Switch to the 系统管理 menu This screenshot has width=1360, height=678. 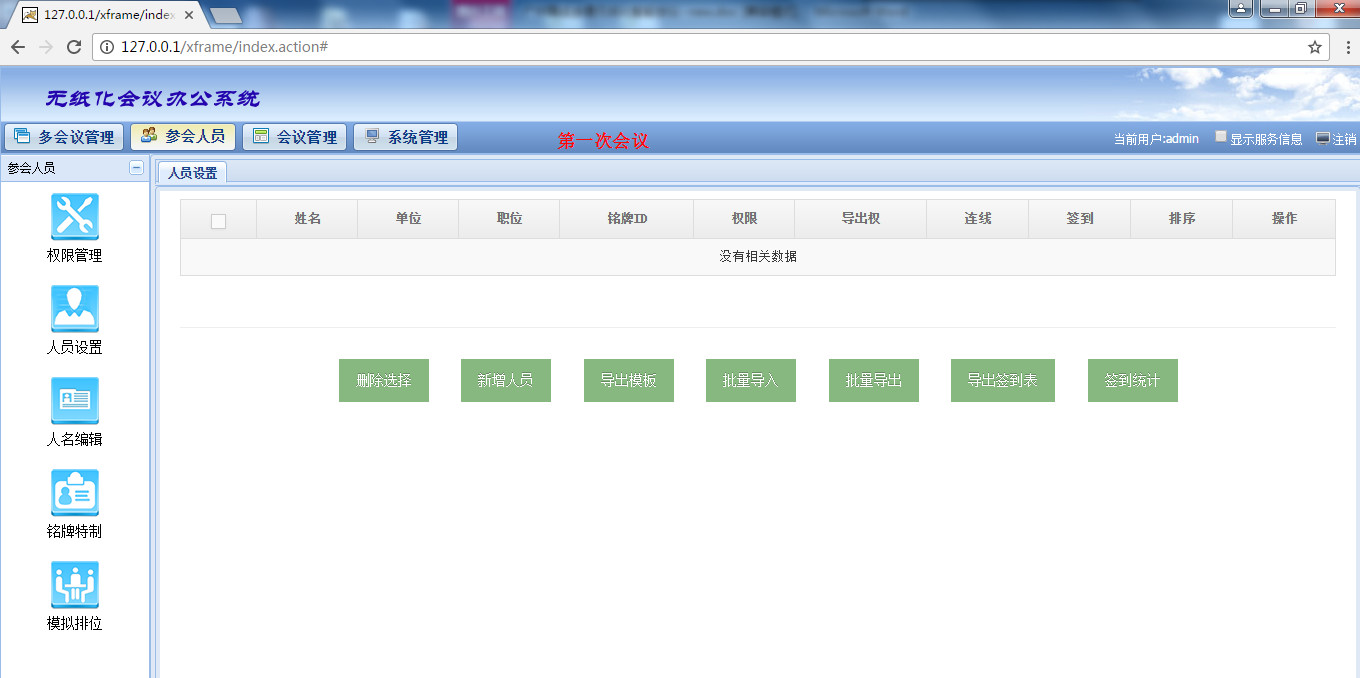406,137
